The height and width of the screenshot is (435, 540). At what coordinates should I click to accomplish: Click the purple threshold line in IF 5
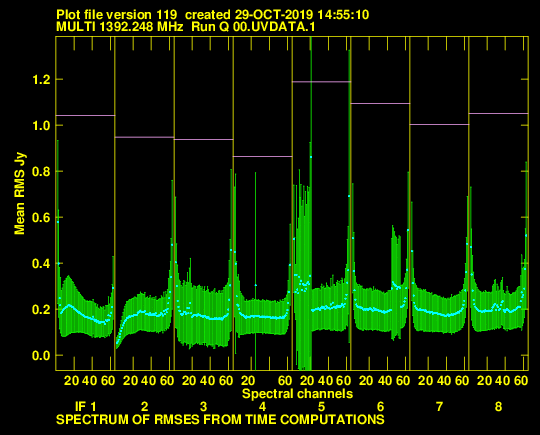point(321,82)
